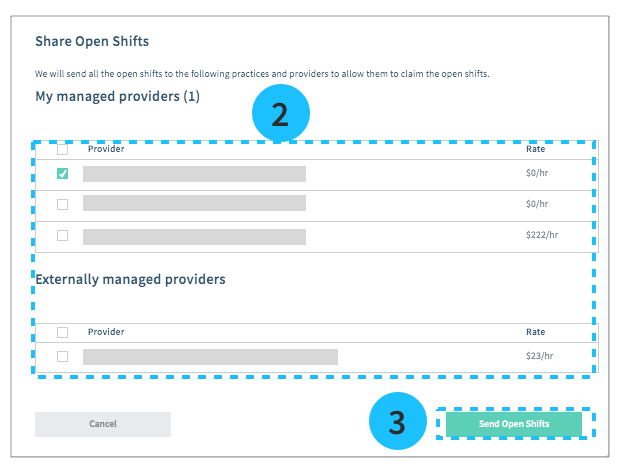Toggle select-all checkbox for externally managed providers
619x473 pixels.
[x=63, y=332]
